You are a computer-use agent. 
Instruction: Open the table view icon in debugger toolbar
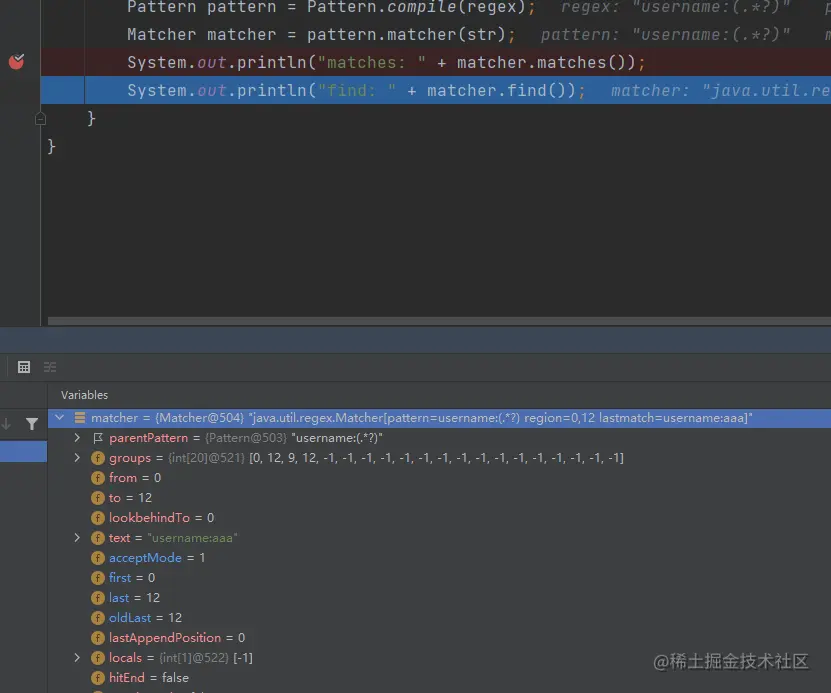[x=24, y=367]
